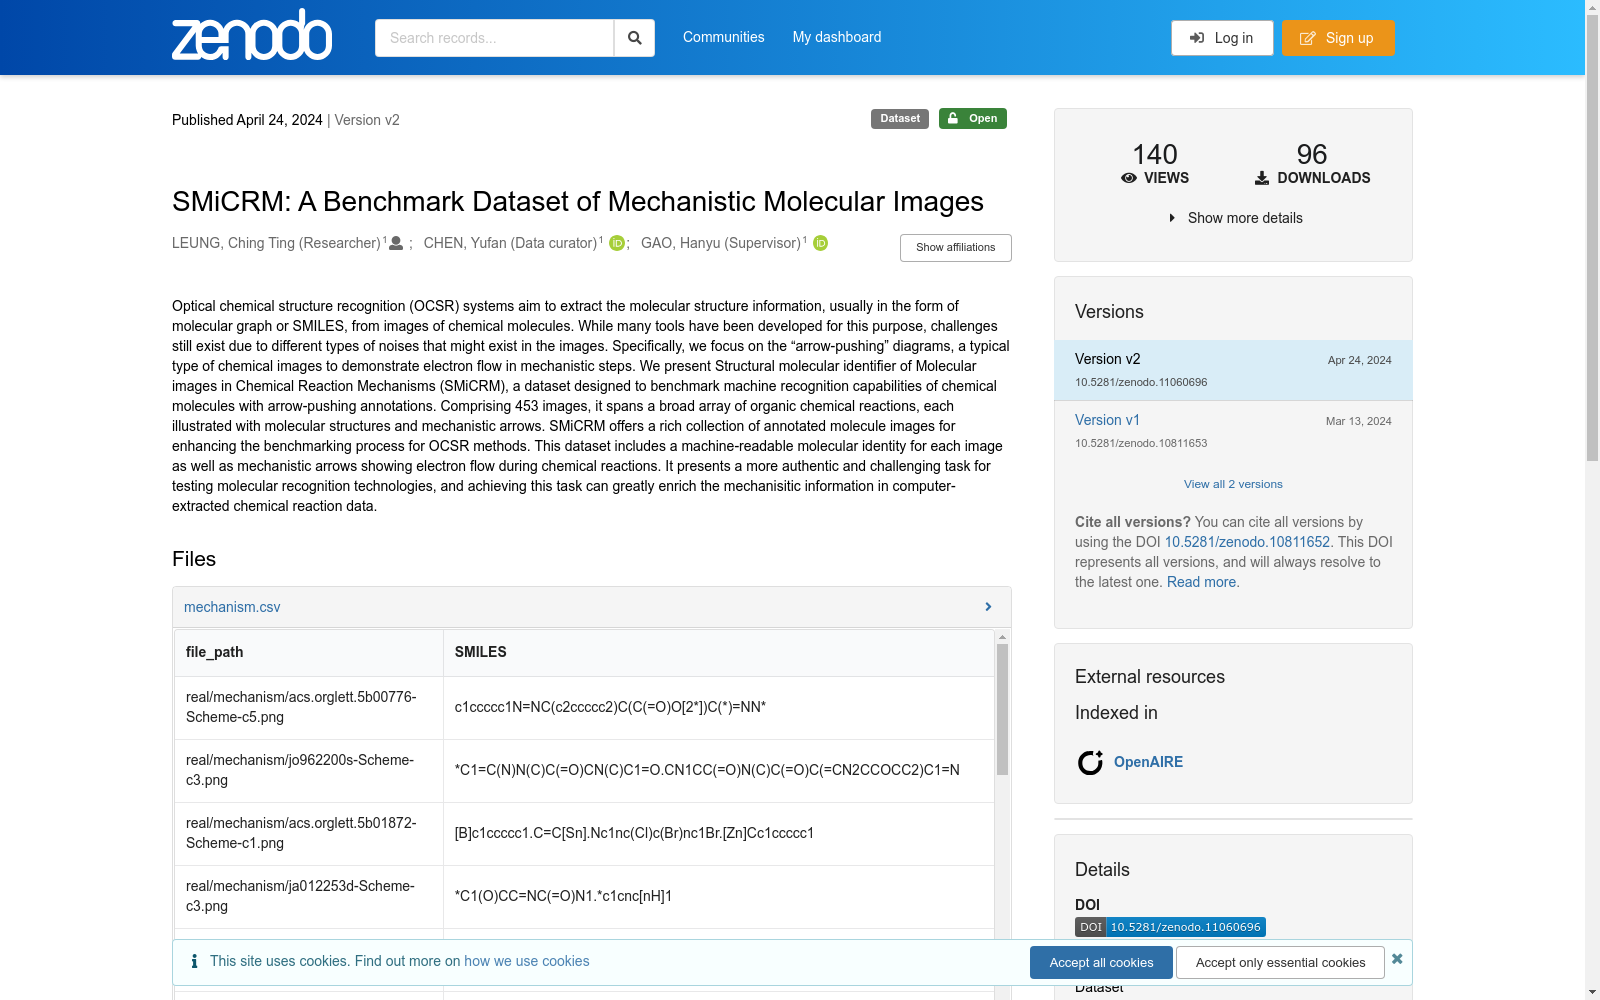Open the OpenAIRE link

[1148, 762]
